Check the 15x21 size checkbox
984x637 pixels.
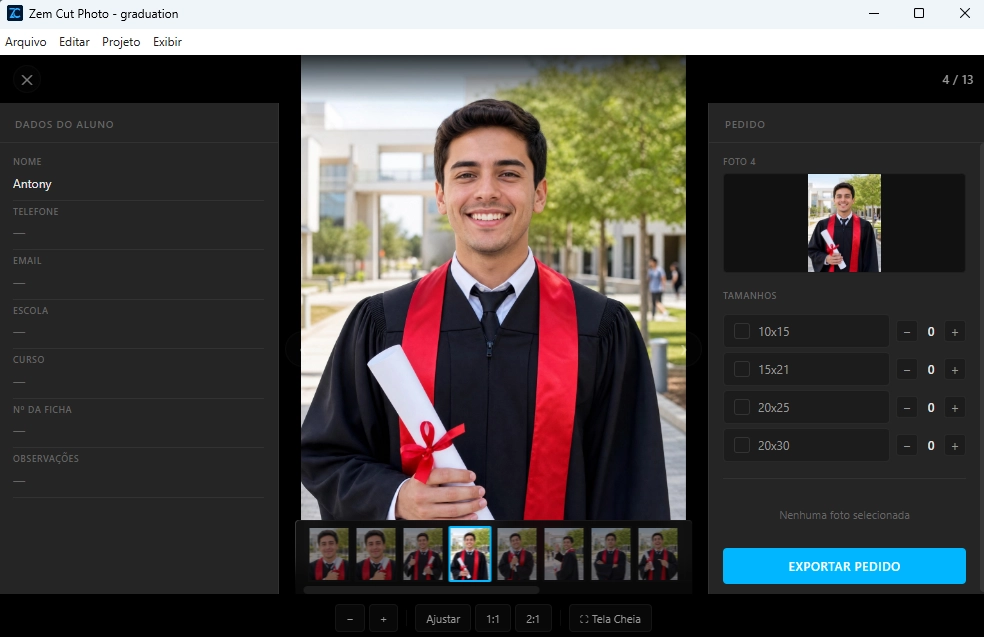coord(742,369)
